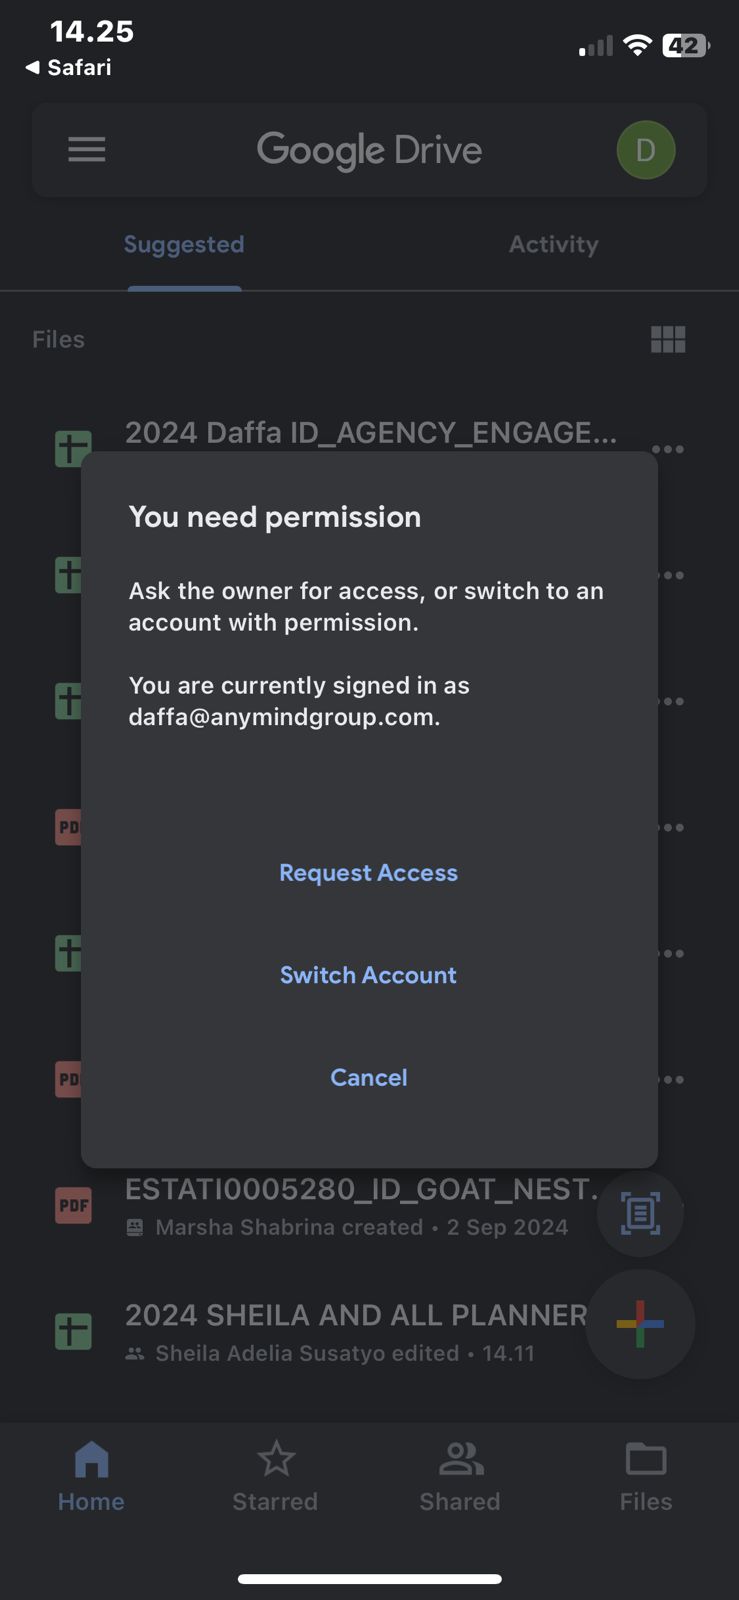Choose Switch Account in the dialog
Image resolution: width=739 pixels, height=1600 pixels.
(x=368, y=975)
